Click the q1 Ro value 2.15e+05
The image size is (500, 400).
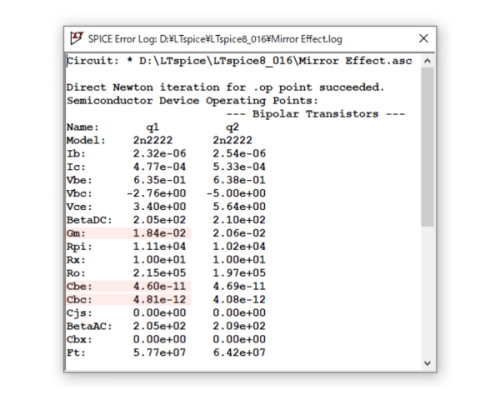point(159,273)
